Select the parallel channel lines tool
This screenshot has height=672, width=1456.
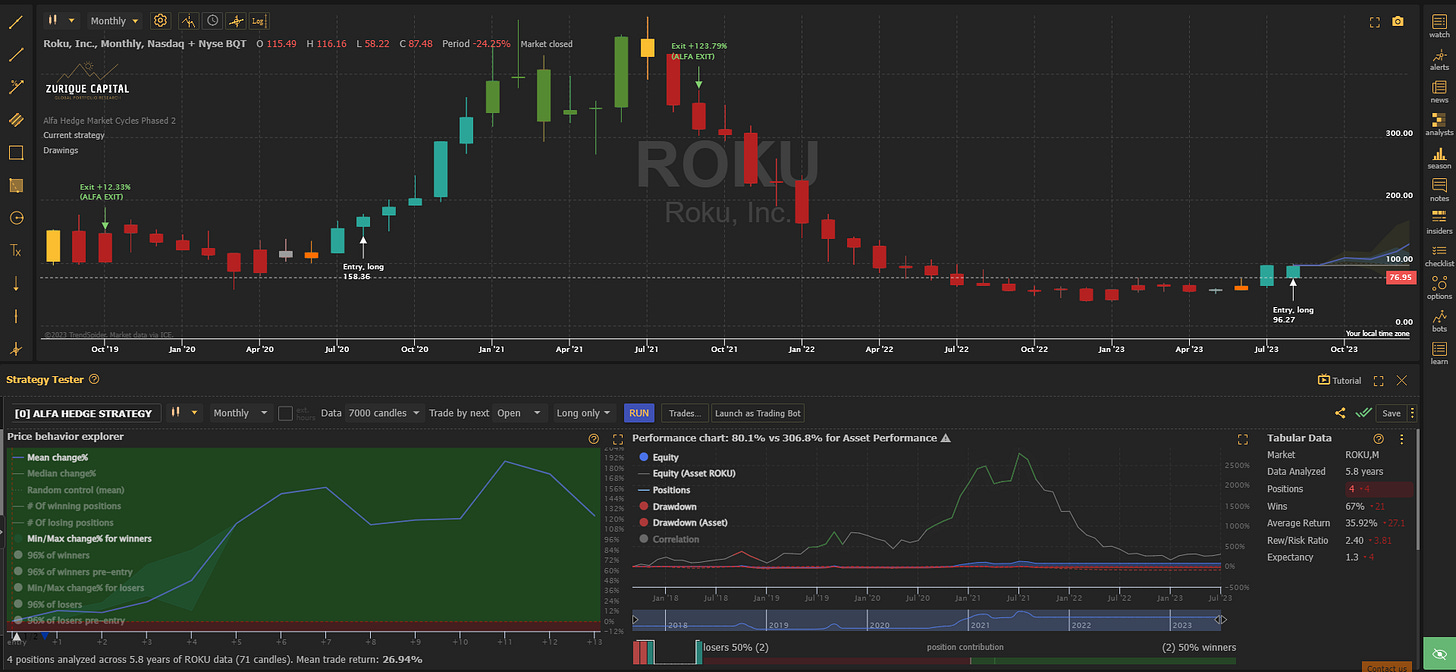click(16, 120)
